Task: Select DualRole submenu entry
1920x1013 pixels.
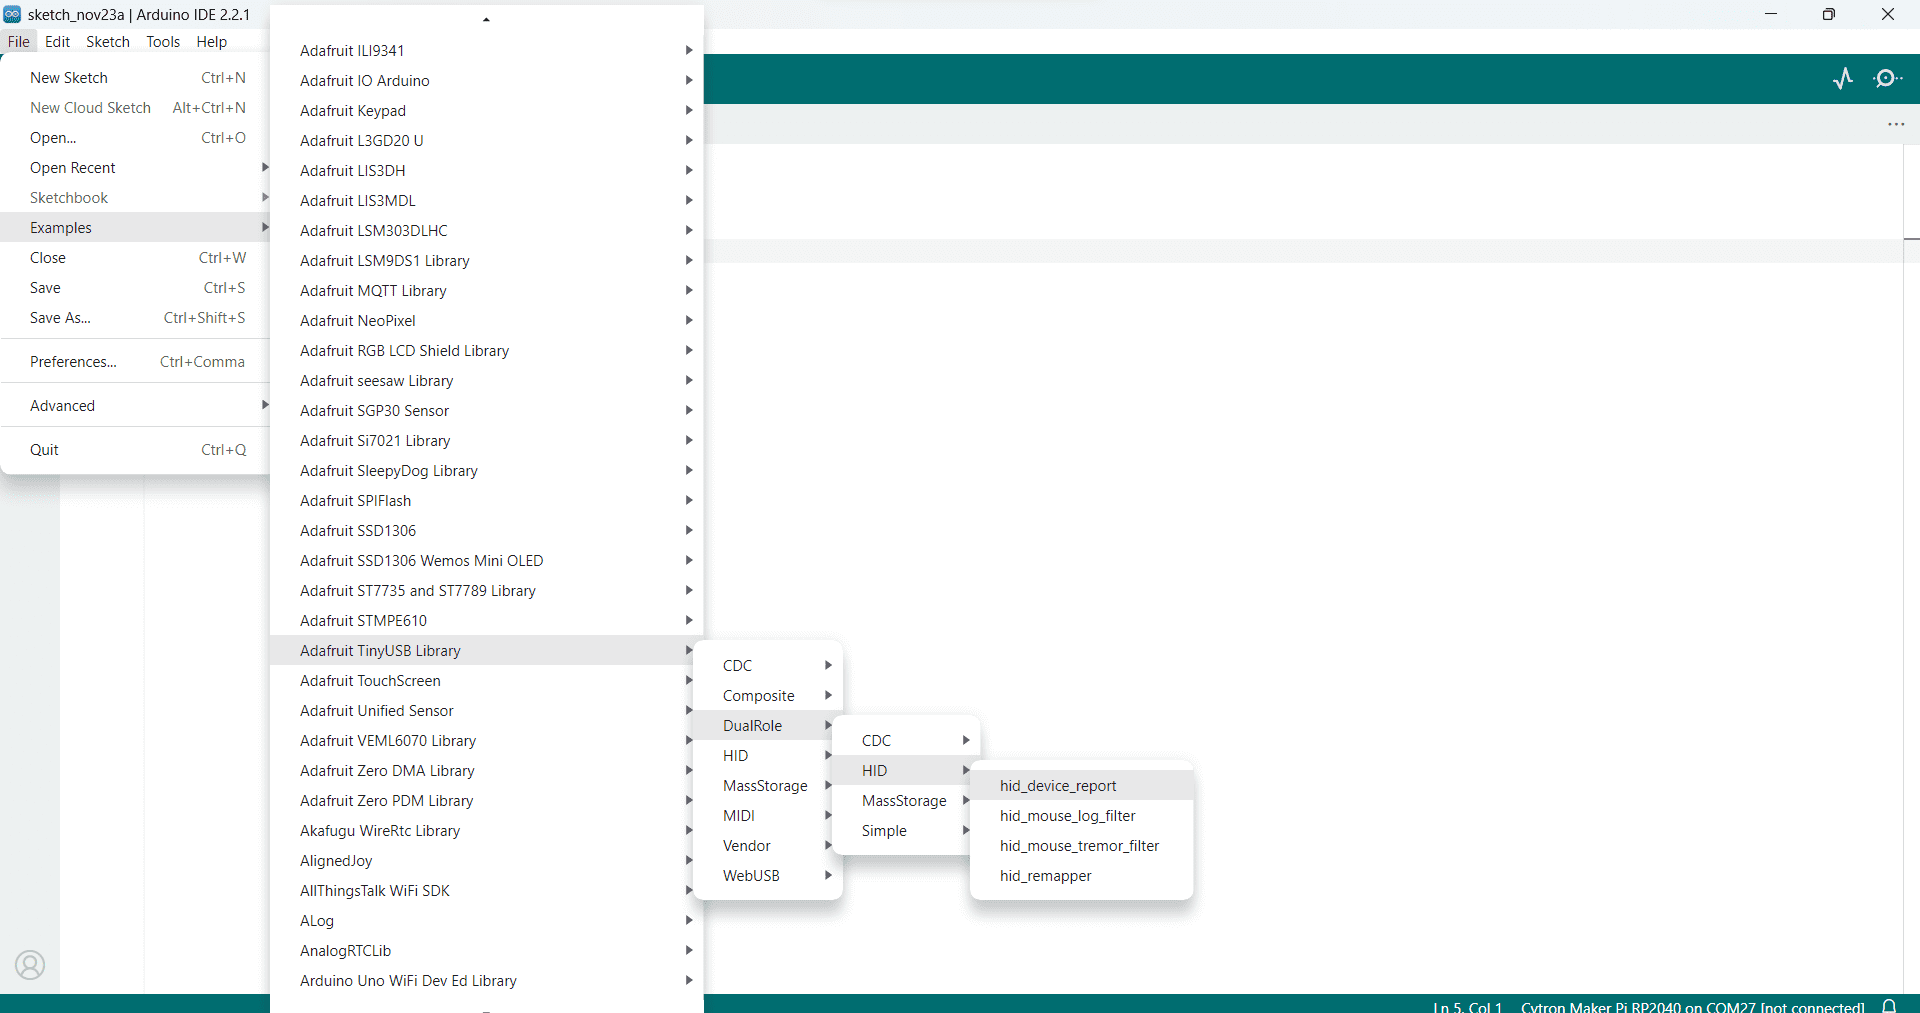Action: click(x=768, y=726)
